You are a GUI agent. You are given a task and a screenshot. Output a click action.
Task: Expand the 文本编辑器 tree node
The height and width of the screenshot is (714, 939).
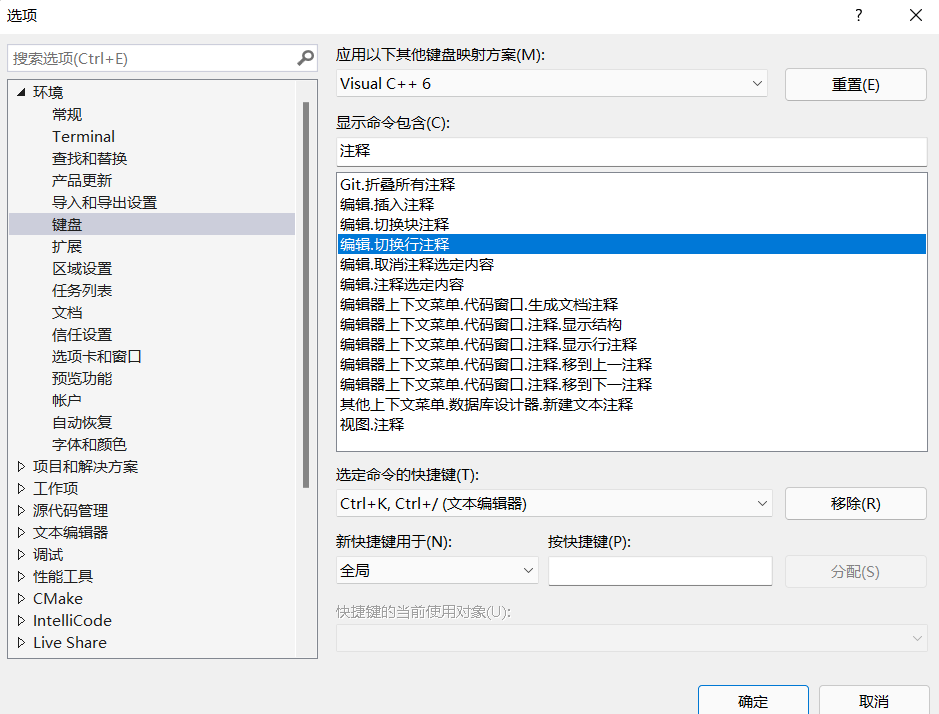(22, 532)
